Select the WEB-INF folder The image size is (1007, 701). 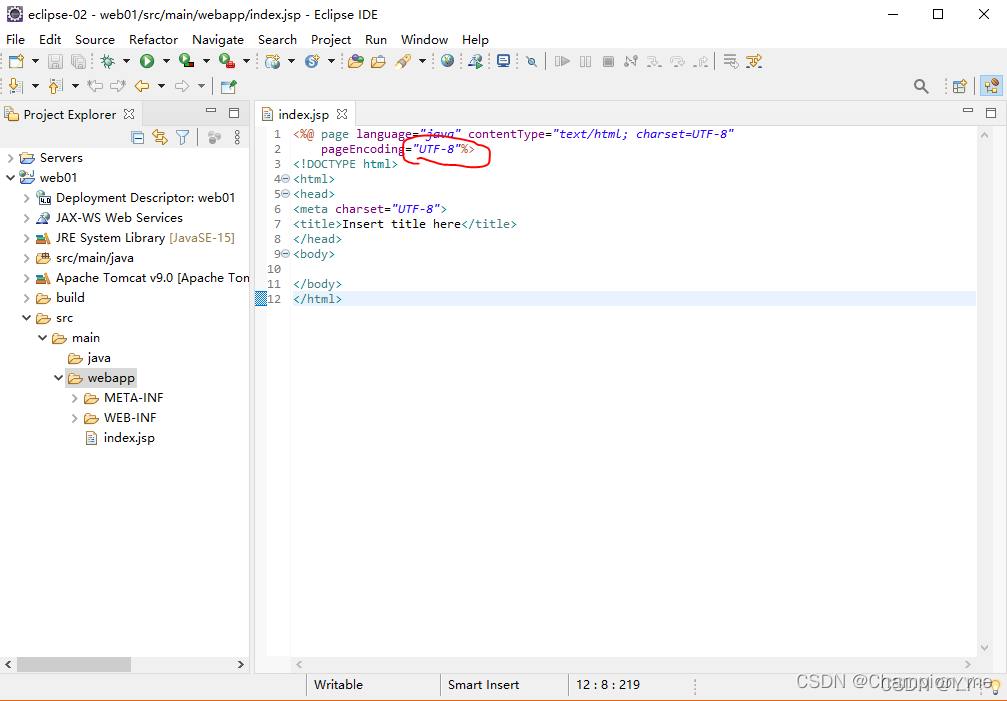pyautogui.click(x=130, y=418)
